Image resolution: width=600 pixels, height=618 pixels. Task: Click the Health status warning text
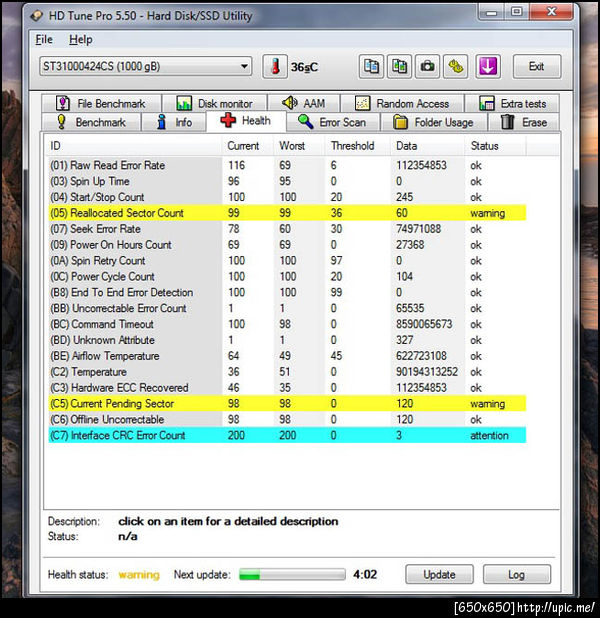click(x=139, y=575)
